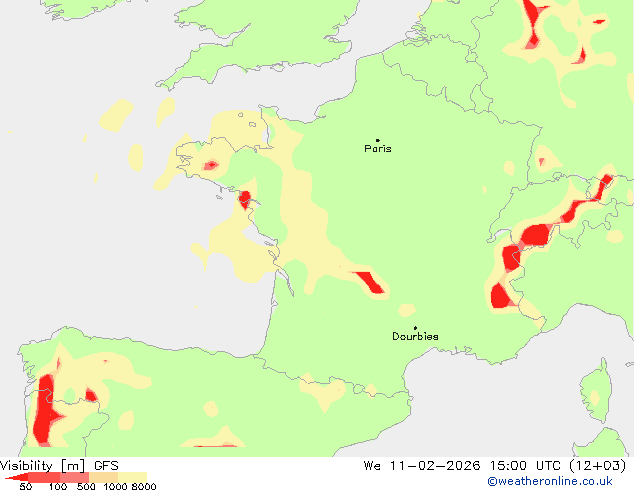
Task: Click the legend value '50'
Action: tap(25, 486)
